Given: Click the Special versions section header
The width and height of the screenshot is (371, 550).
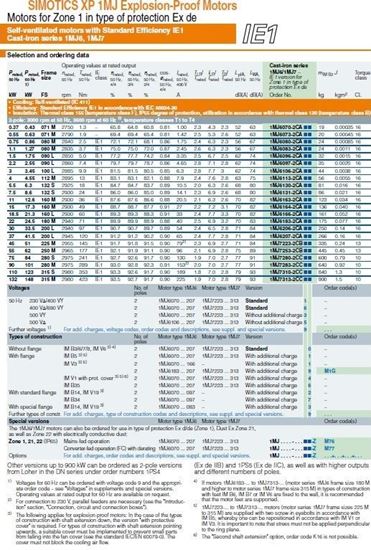Looking at the screenshot, I should click(x=29, y=421).
